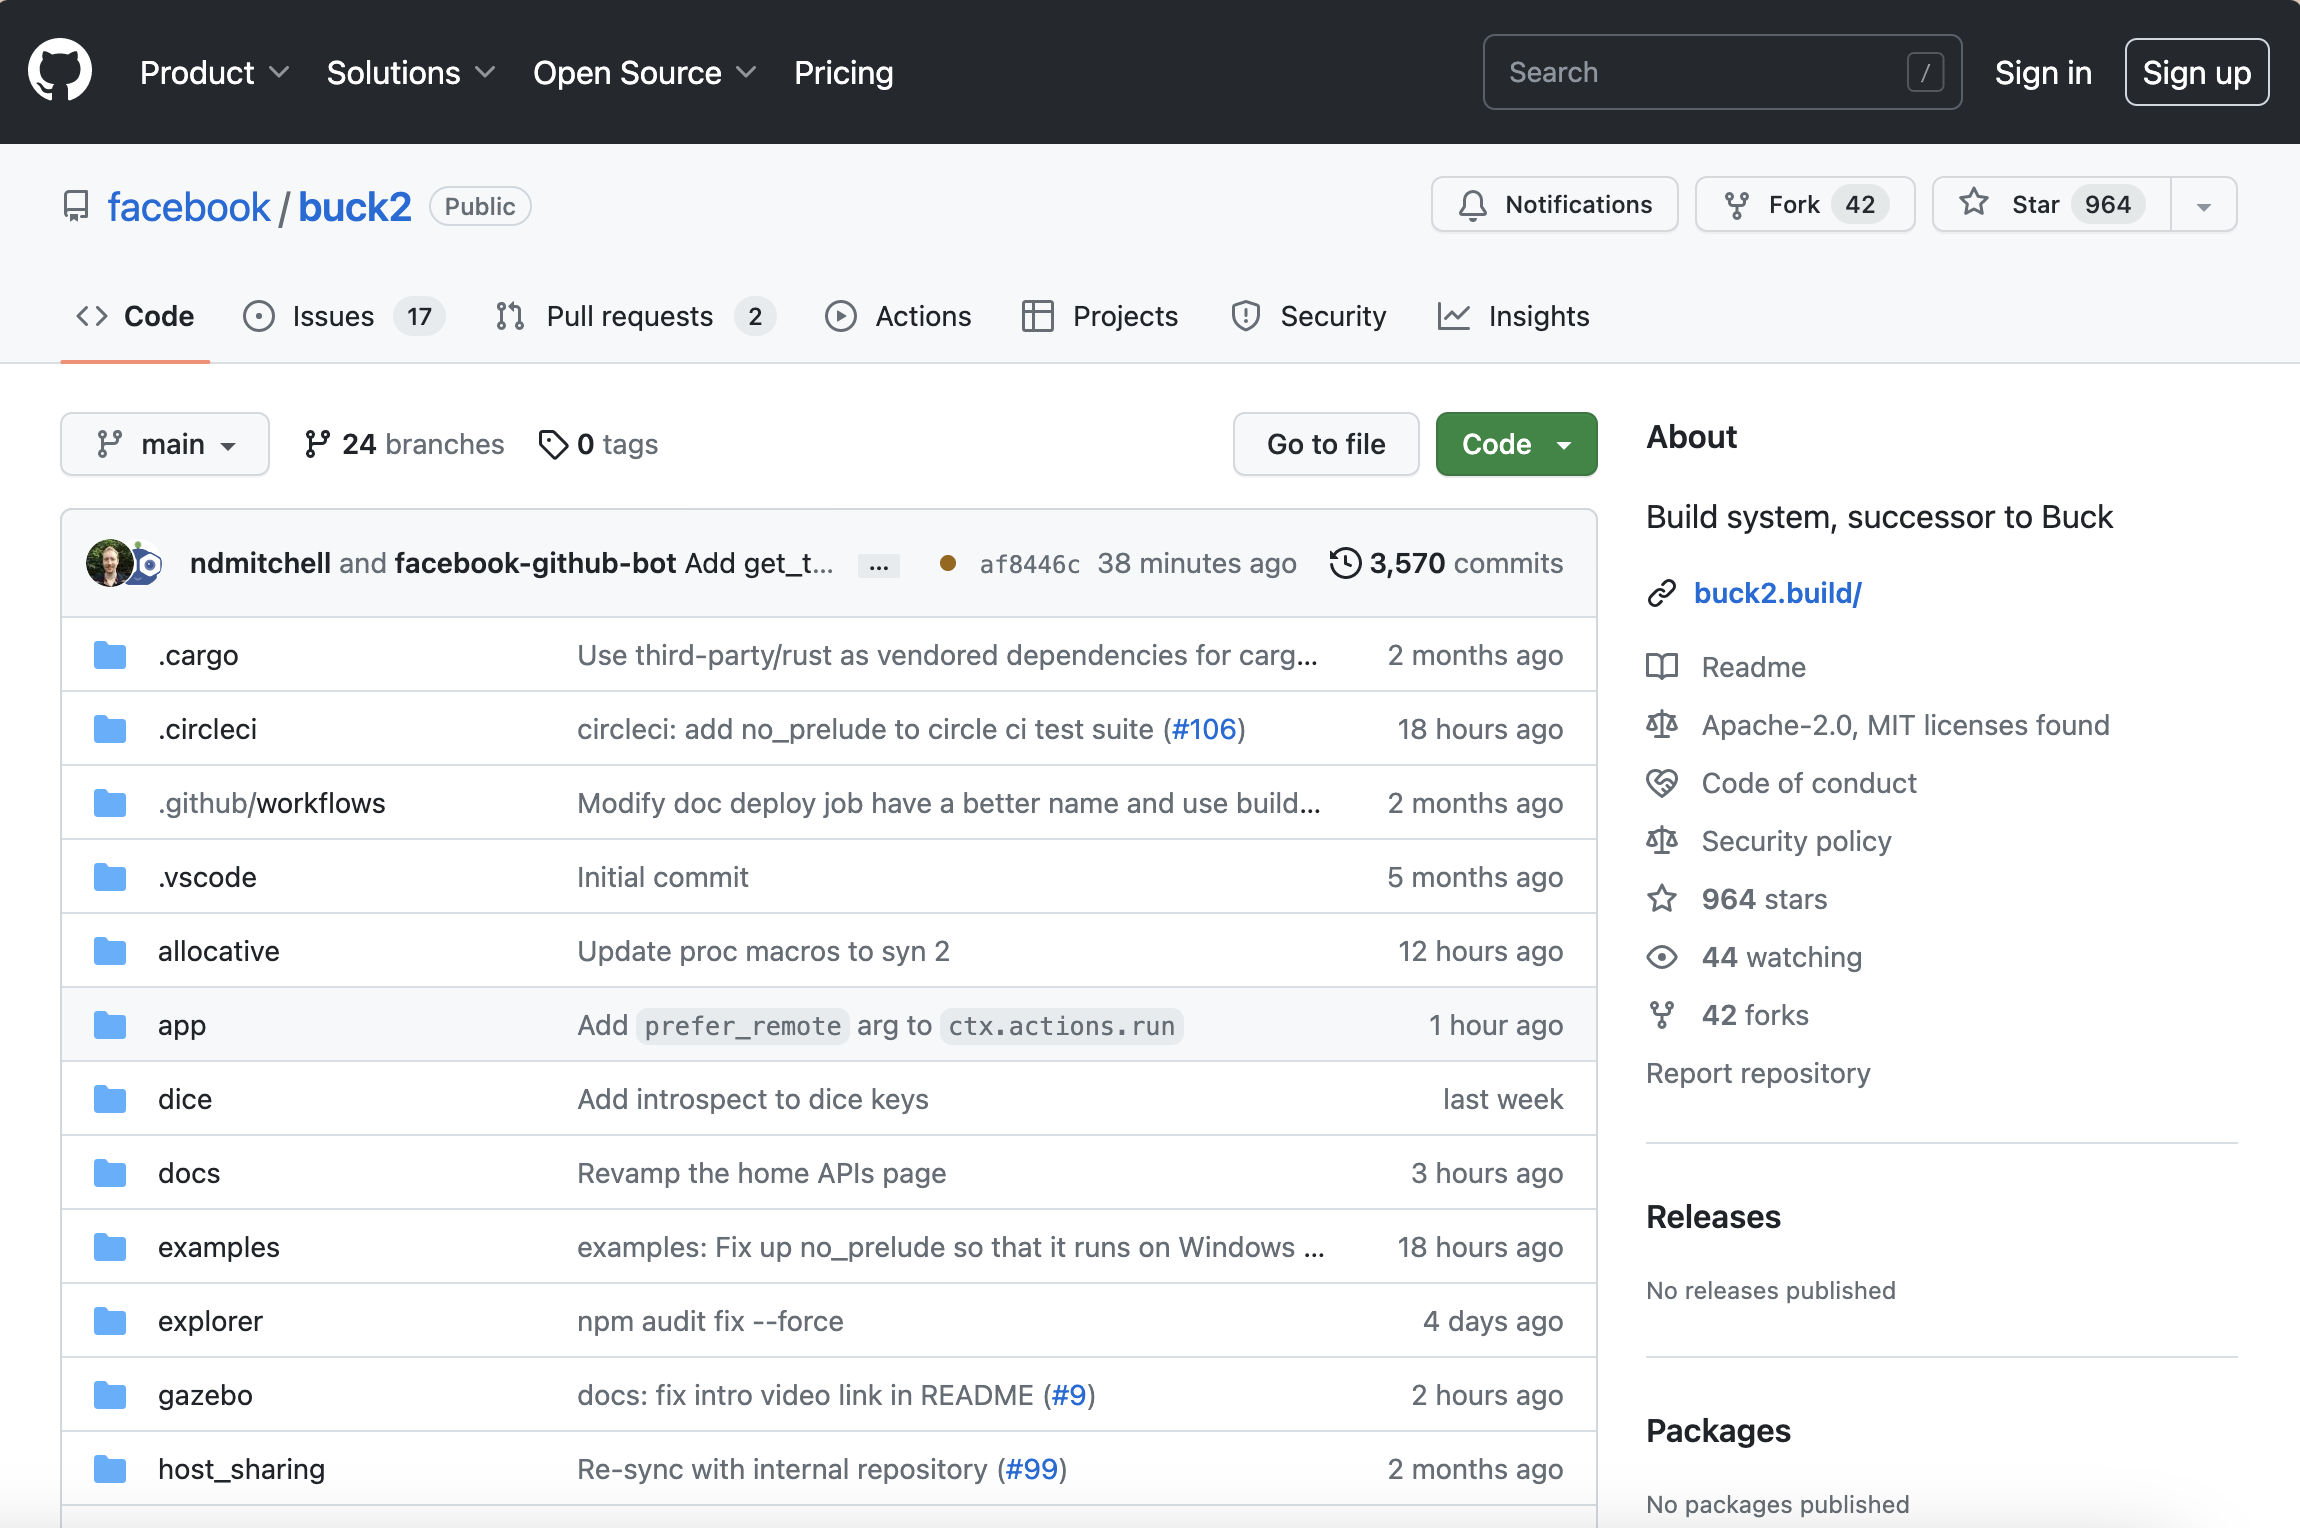
Task: Open the .circleci folder icon
Action: [x=110, y=729]
